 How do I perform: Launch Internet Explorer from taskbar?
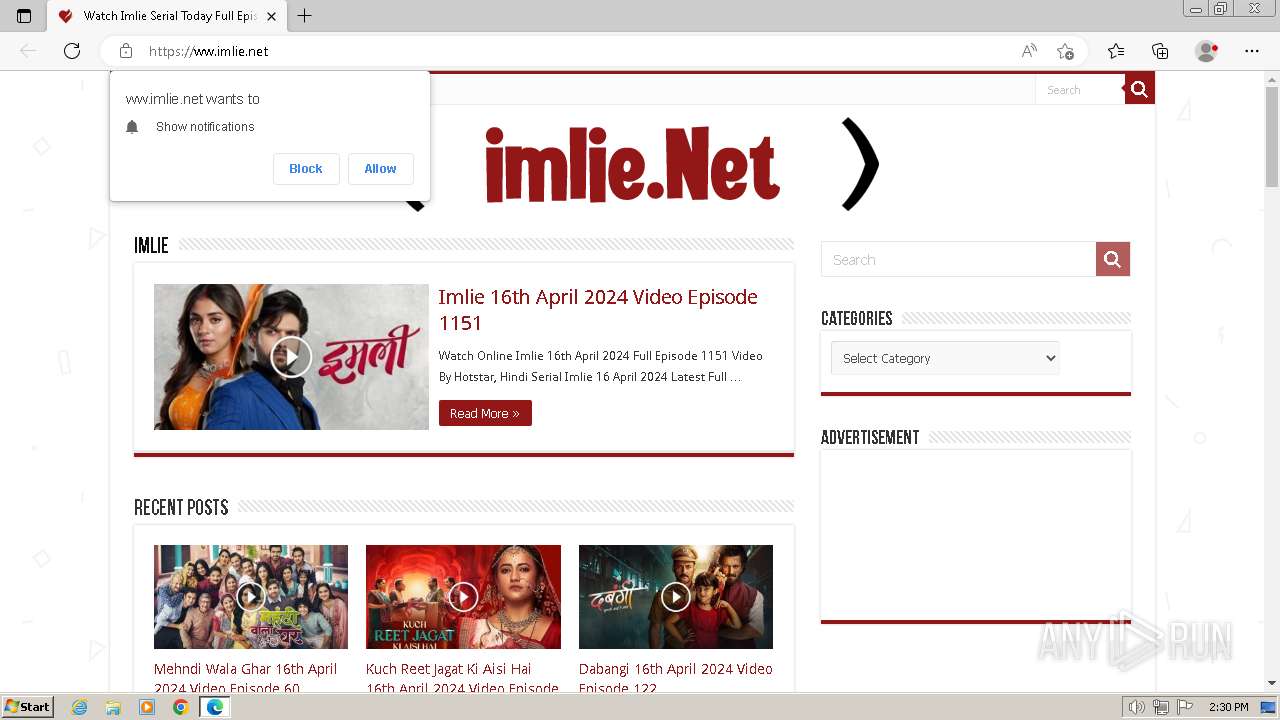coord(80,707)
